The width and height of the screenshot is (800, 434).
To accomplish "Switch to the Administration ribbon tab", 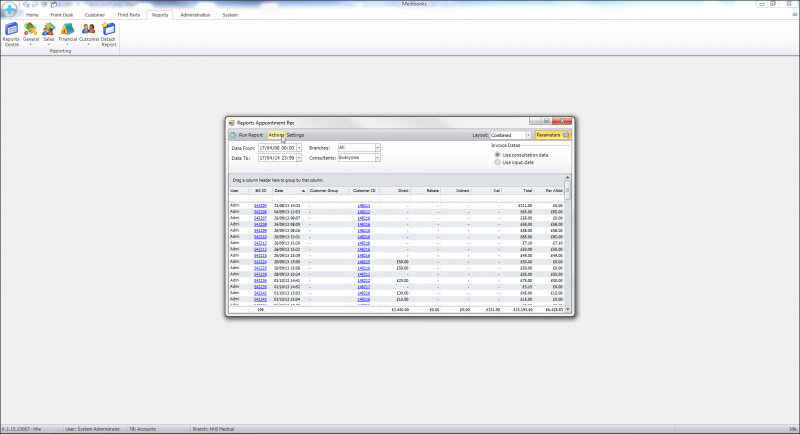I will (x=195, y=16).
